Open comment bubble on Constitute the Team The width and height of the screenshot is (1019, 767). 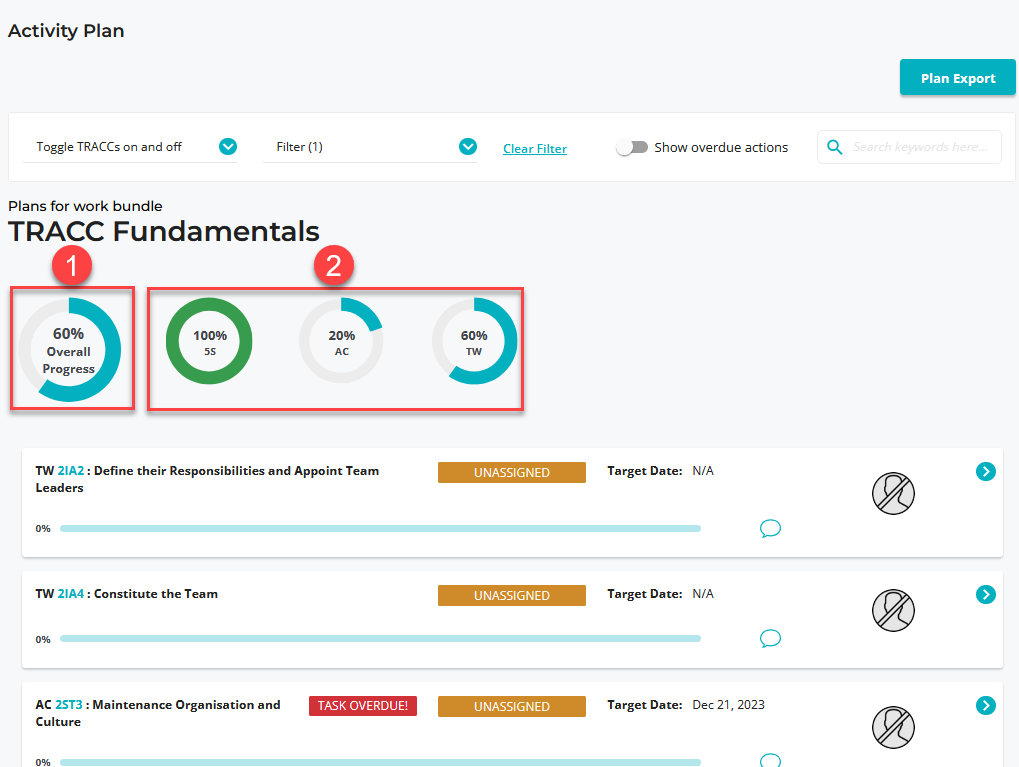pos(770,638)
